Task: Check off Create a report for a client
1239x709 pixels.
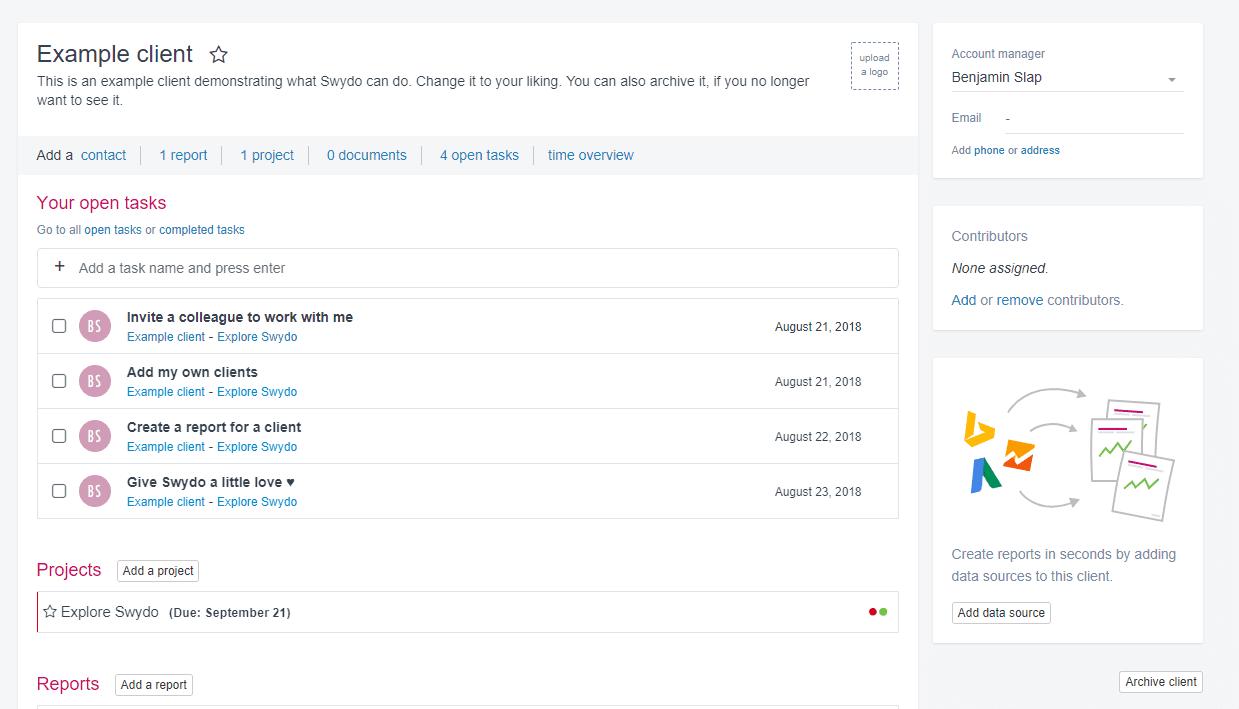Action: point(59,436)
